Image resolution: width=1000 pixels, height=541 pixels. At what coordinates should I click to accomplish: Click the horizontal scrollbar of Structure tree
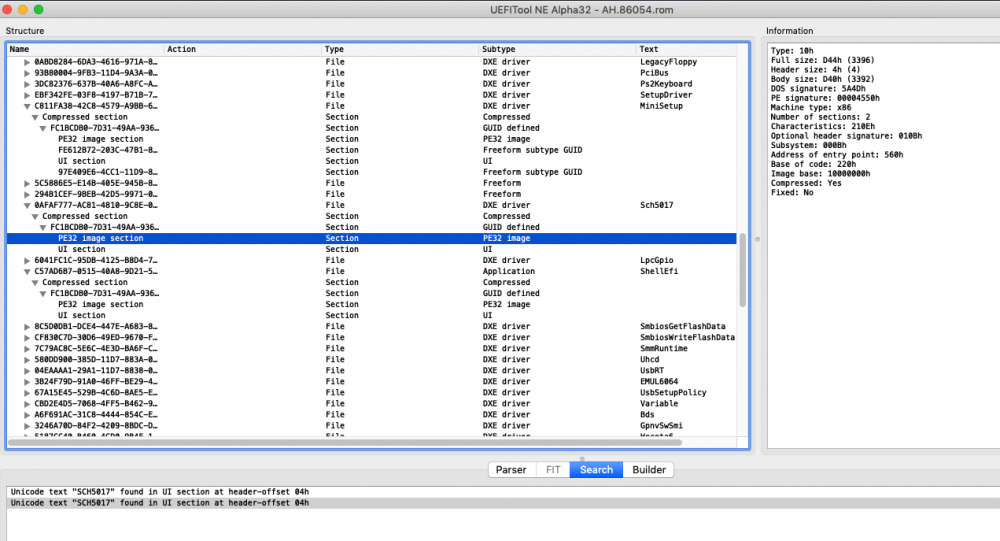click(x=345, y=442)
